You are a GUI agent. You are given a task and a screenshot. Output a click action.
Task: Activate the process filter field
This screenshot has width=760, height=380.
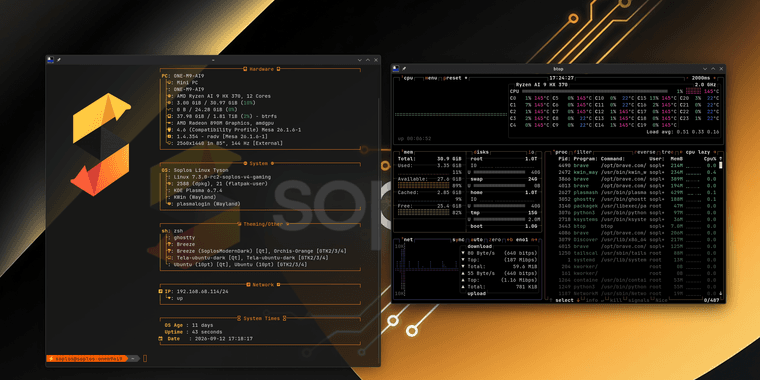pyautogui.click(x=583, y=152)
